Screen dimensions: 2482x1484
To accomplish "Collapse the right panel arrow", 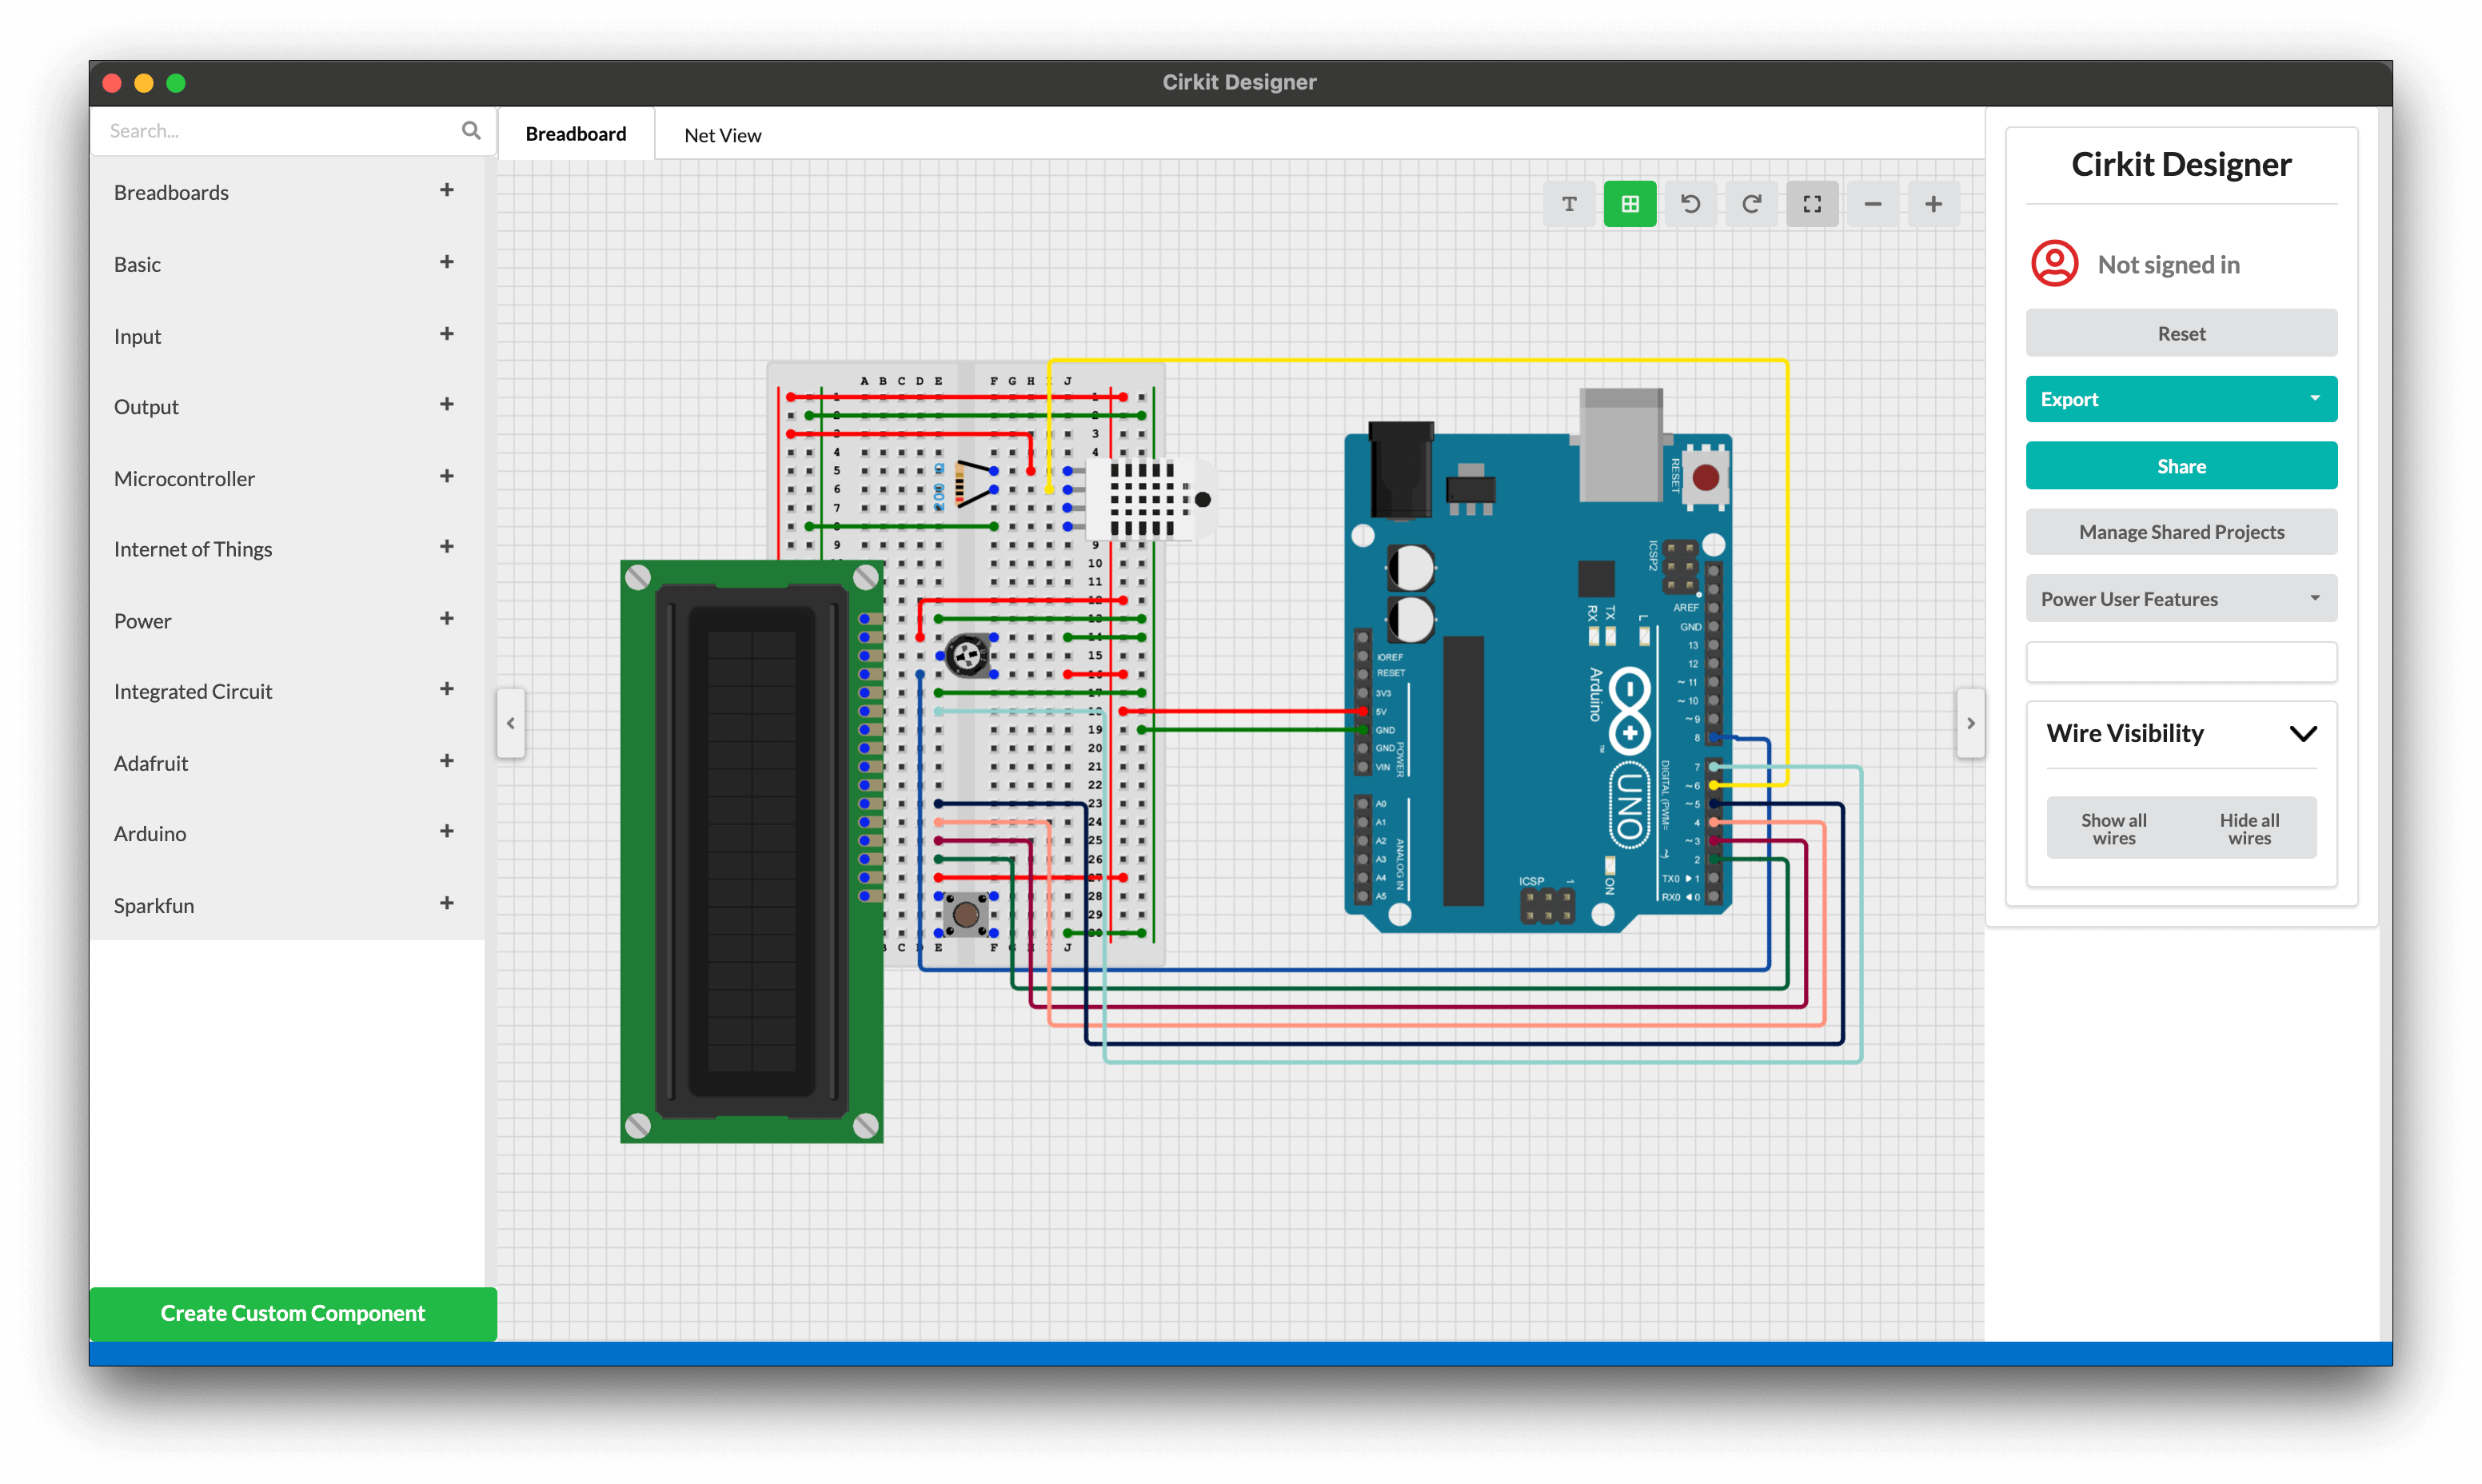I will point(1970,723).
